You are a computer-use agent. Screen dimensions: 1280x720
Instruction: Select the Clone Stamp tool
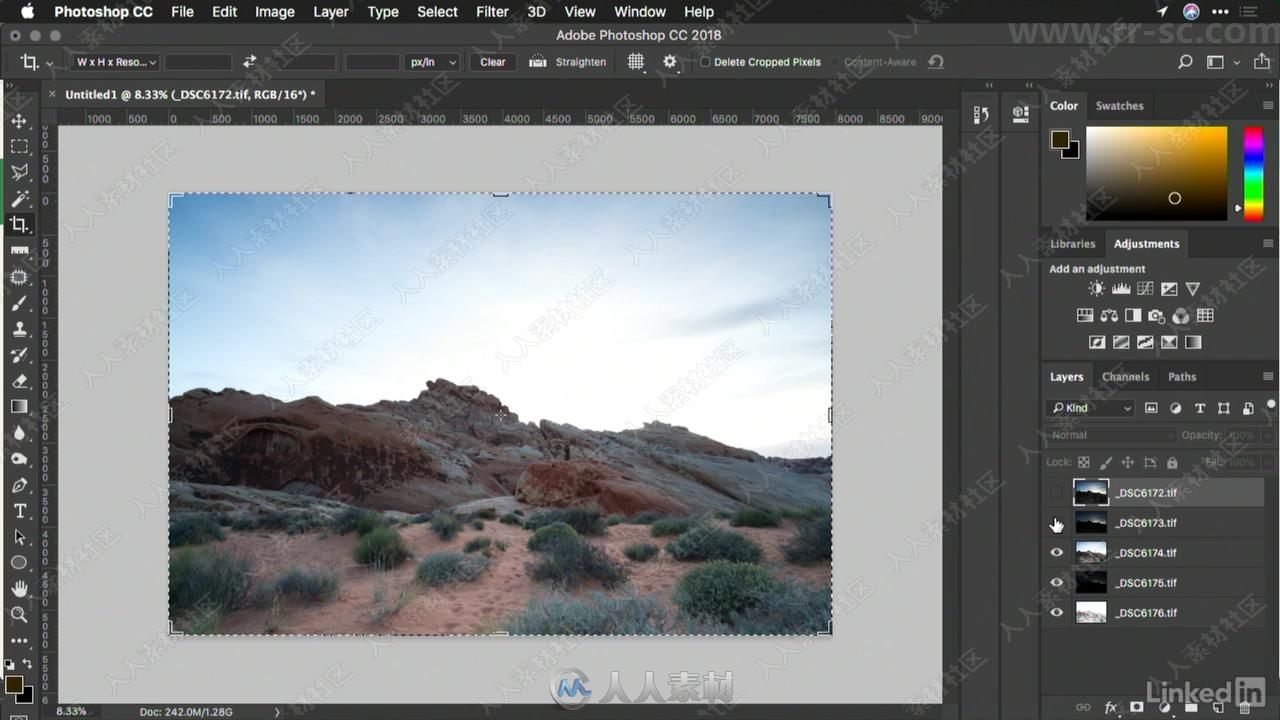(x=19, y=329)
